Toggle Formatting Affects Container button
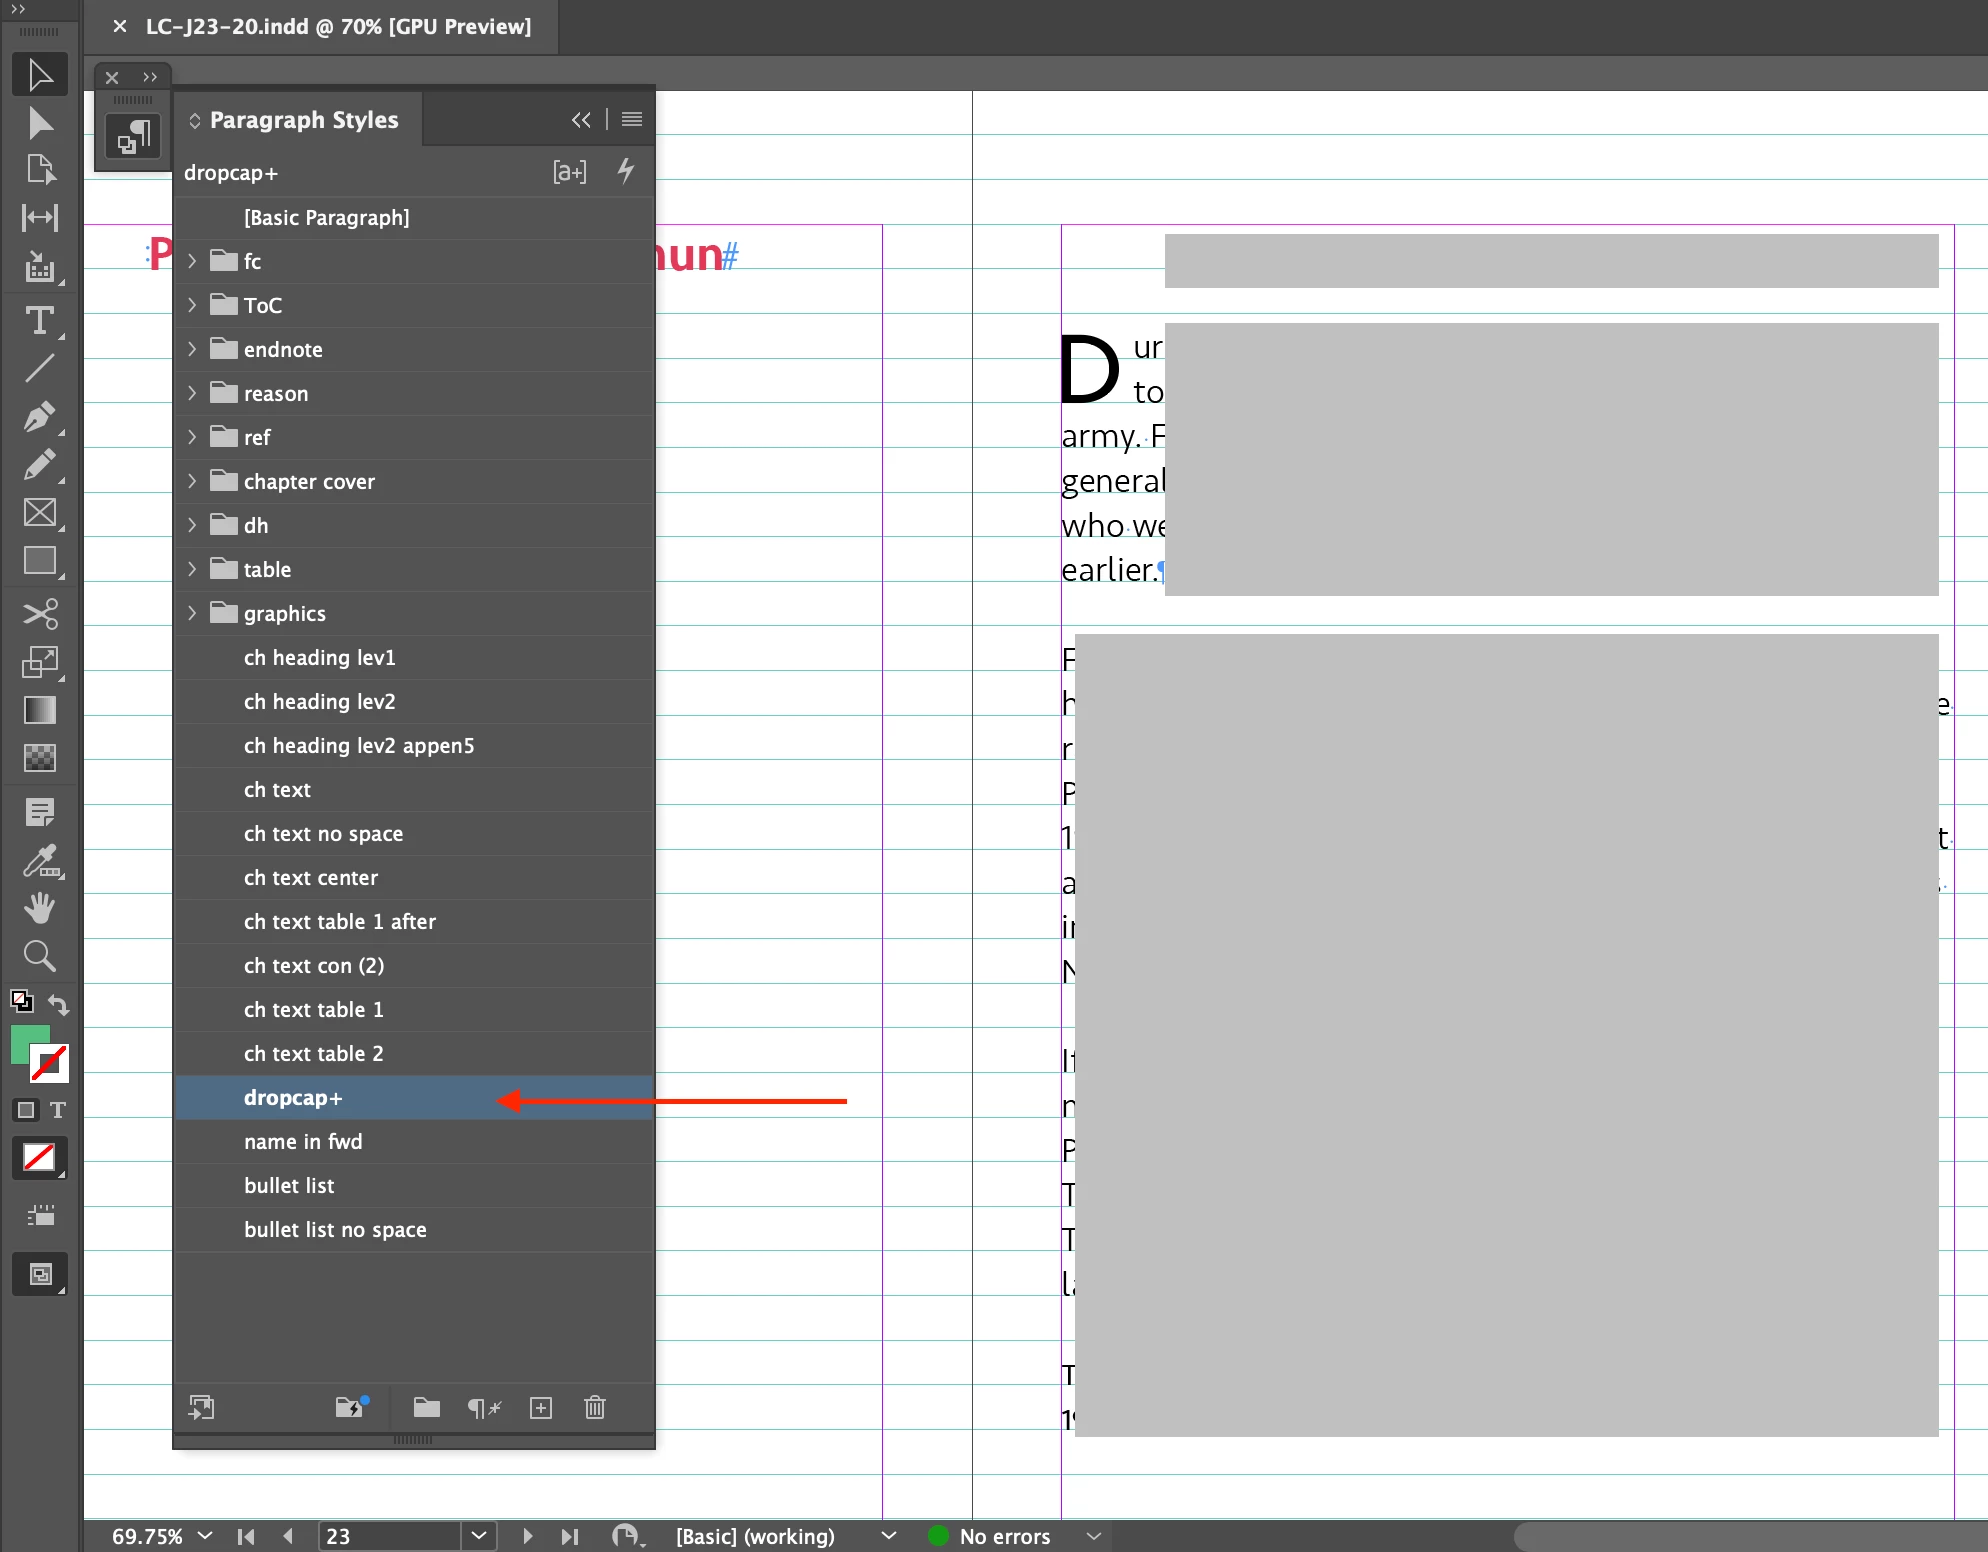Viewport: 1988px width, 1552px height. (26, 1110)
